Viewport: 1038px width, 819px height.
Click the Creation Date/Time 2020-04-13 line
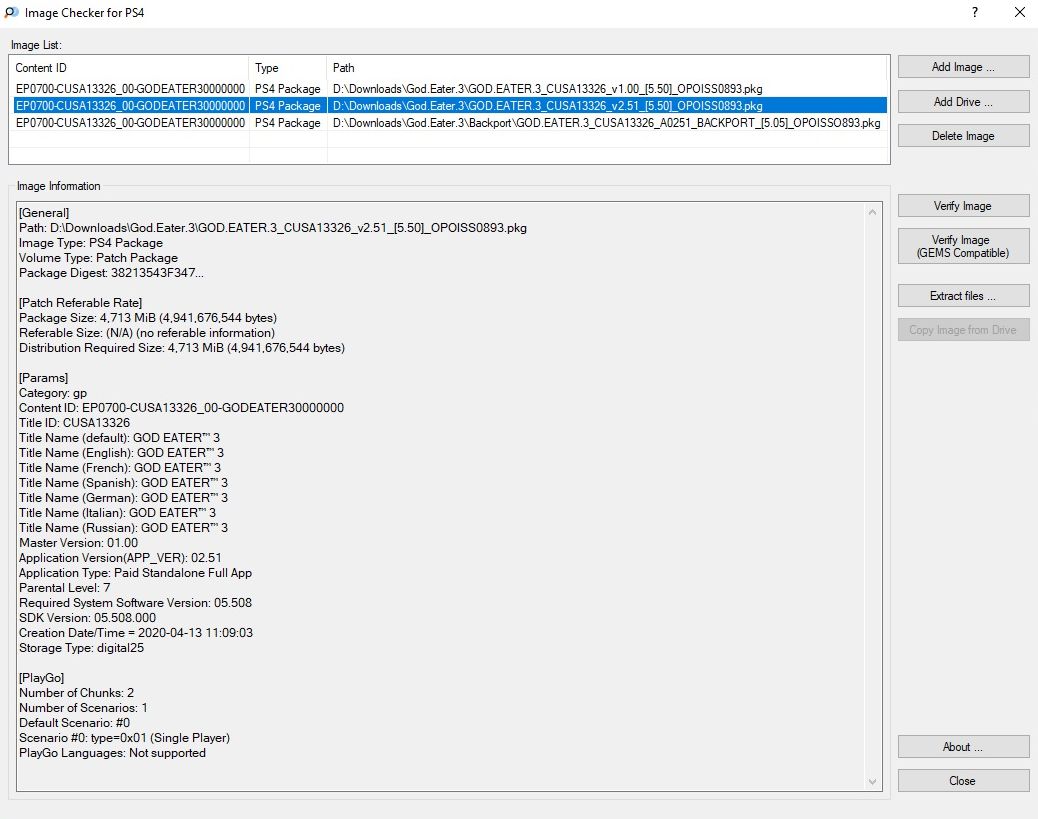tap(136, 633)
